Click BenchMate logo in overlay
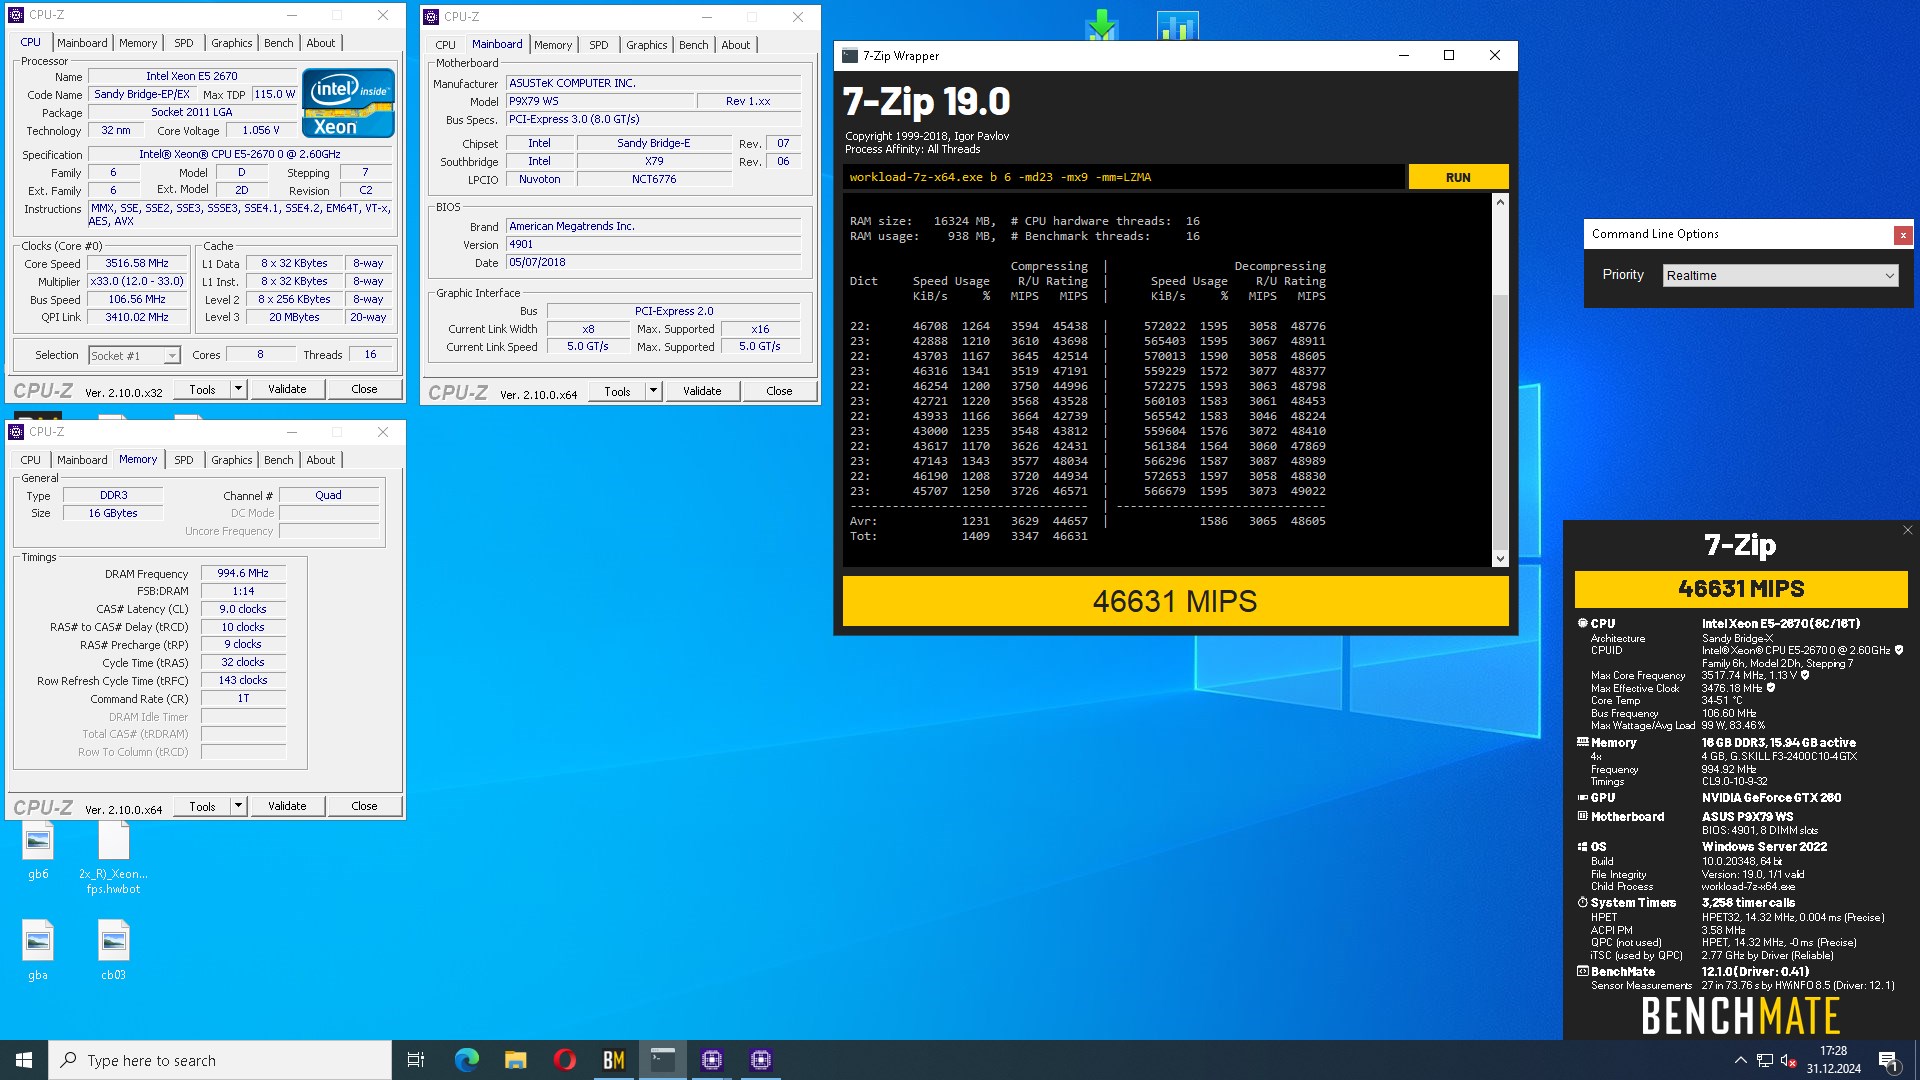Screen dimensions: 1920x1080 click(x=1740, y=1015)
